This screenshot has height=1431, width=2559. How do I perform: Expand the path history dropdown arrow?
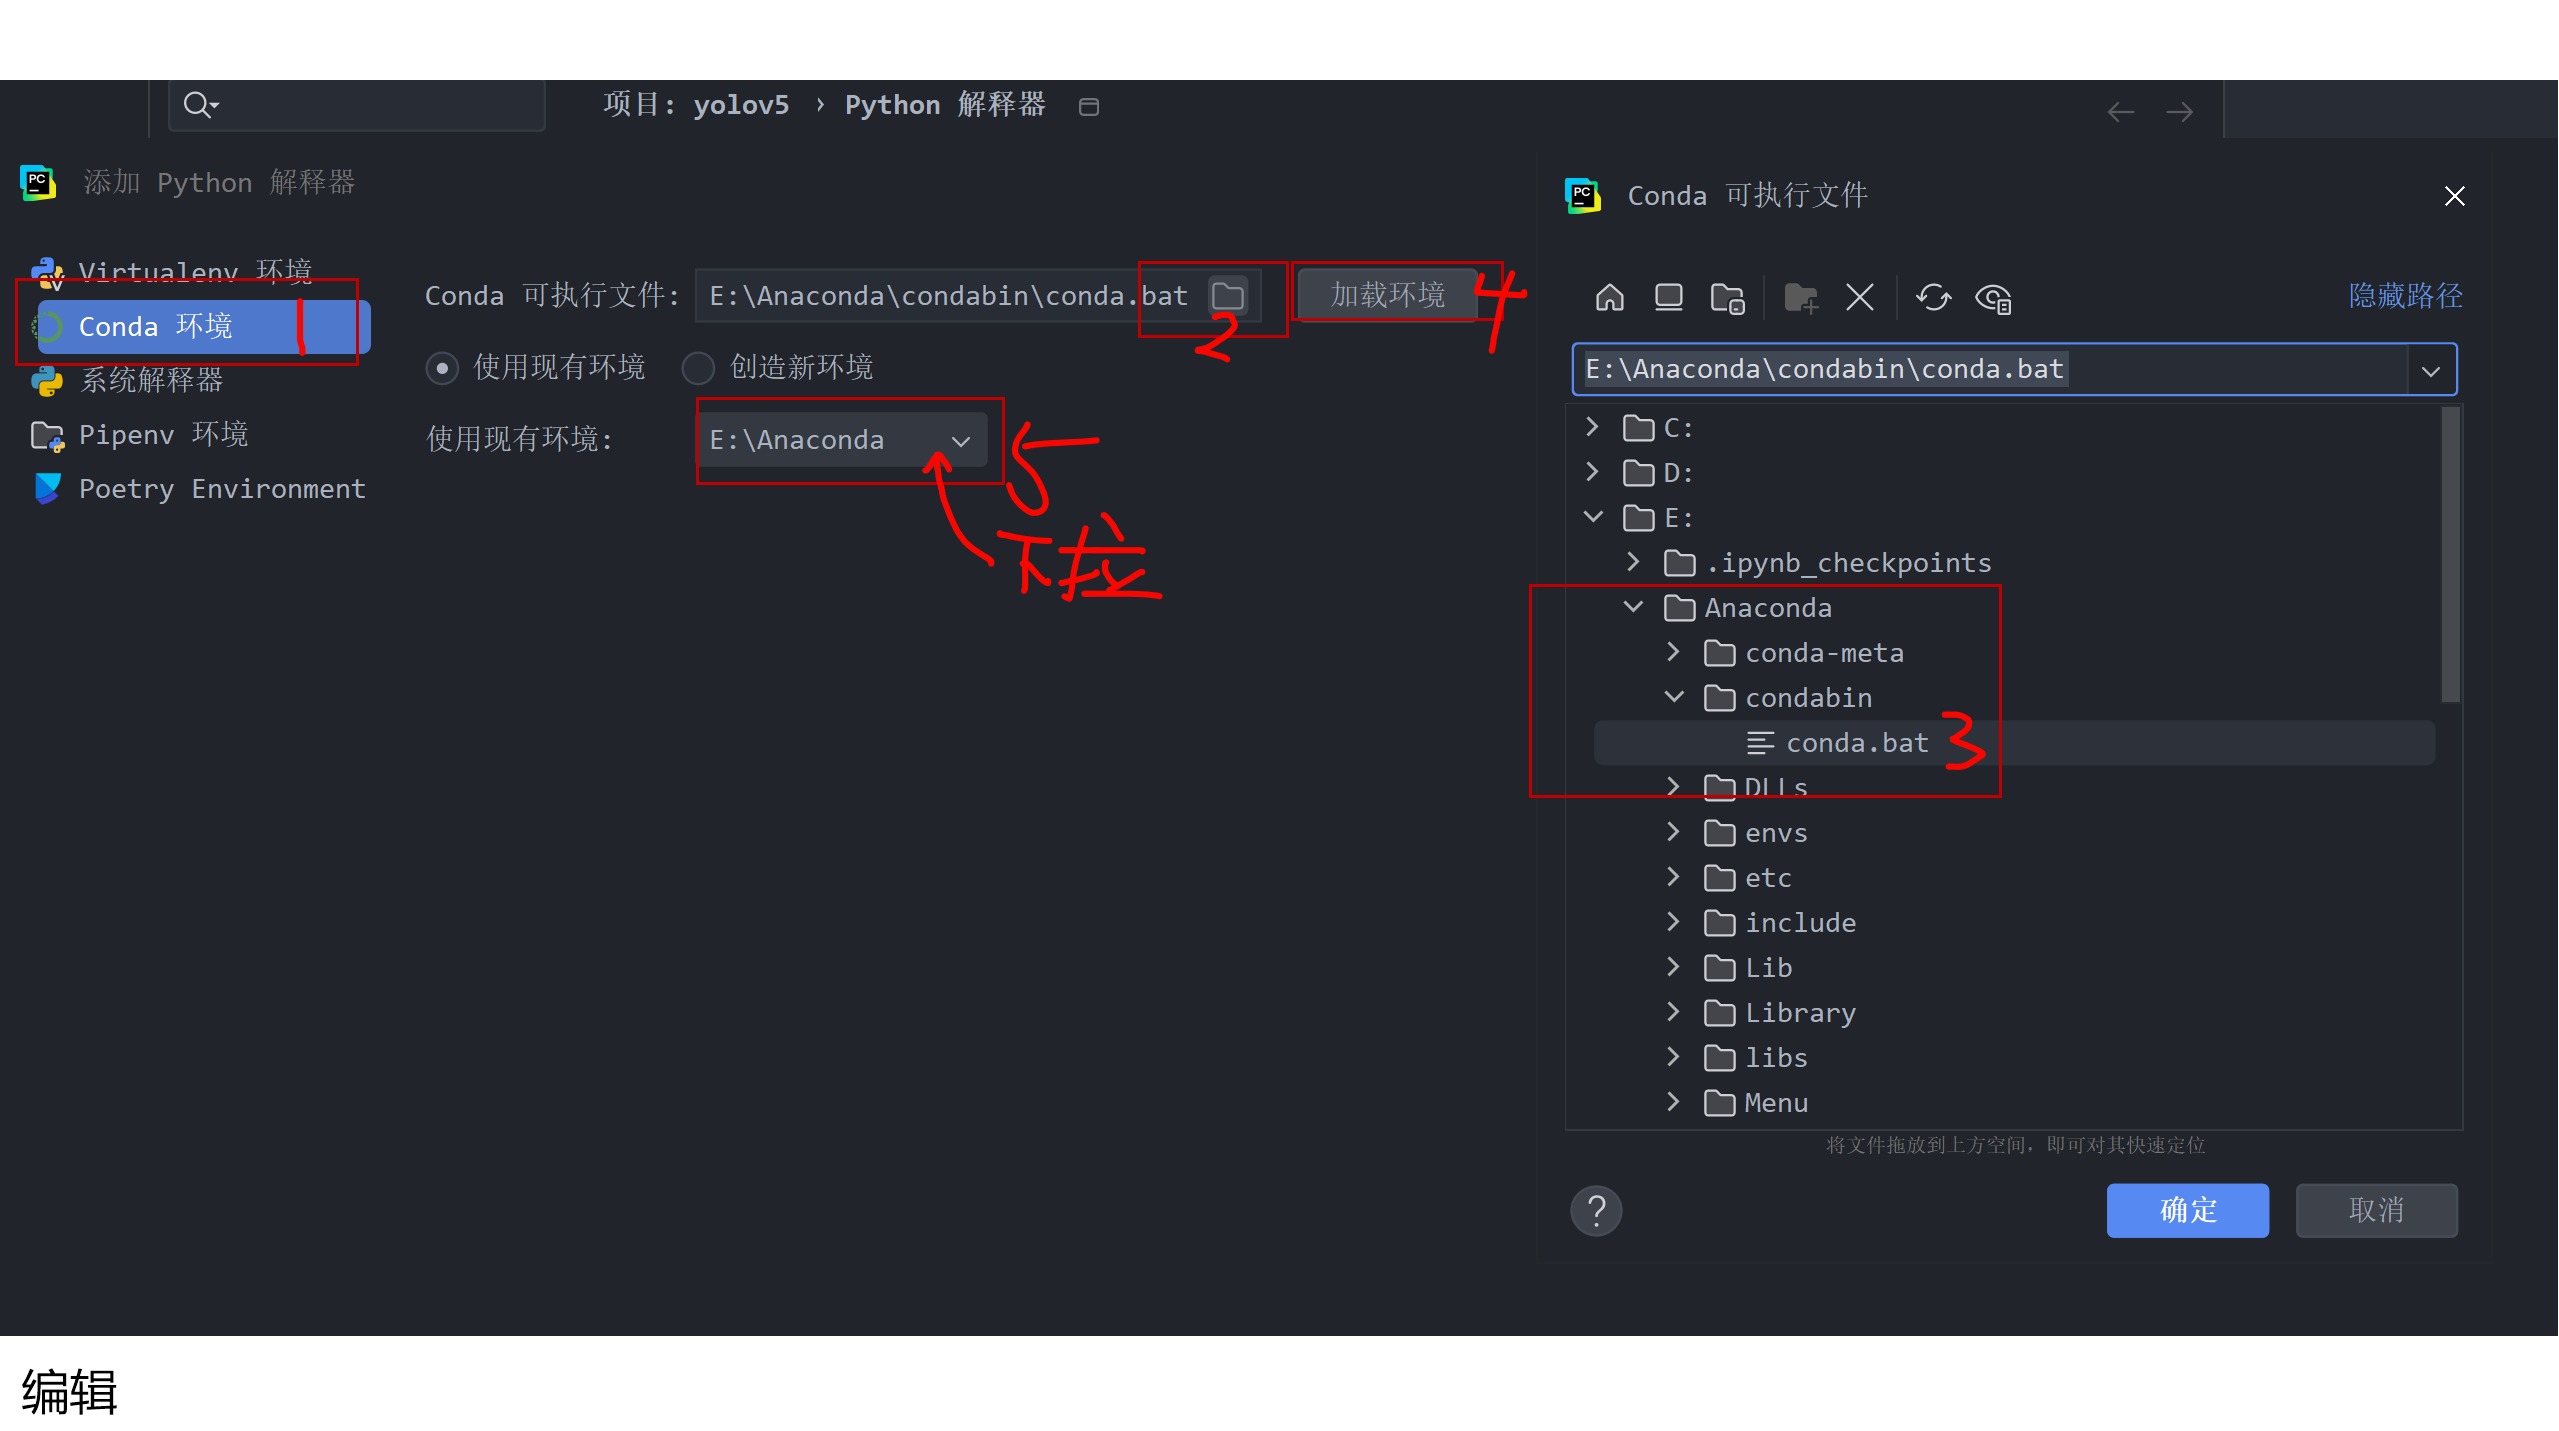(2431, 370)
